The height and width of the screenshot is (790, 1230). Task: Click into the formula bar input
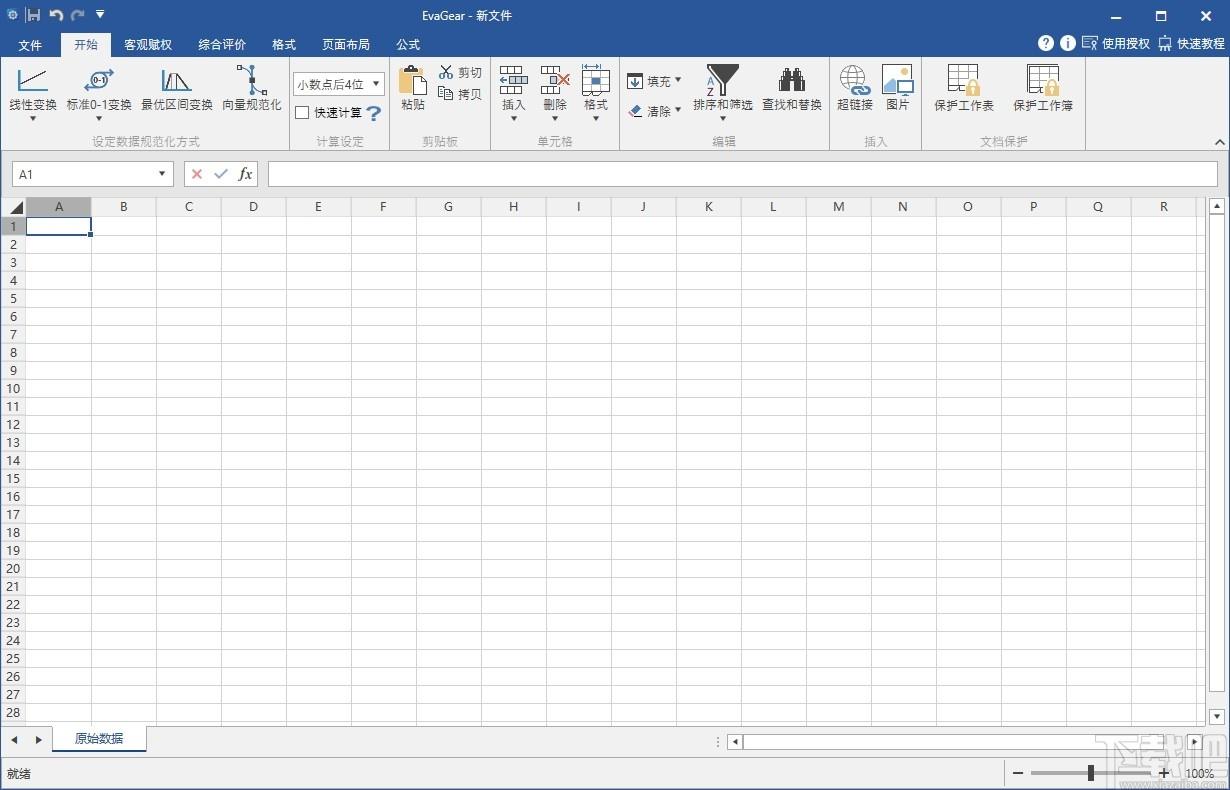point(742,174)
